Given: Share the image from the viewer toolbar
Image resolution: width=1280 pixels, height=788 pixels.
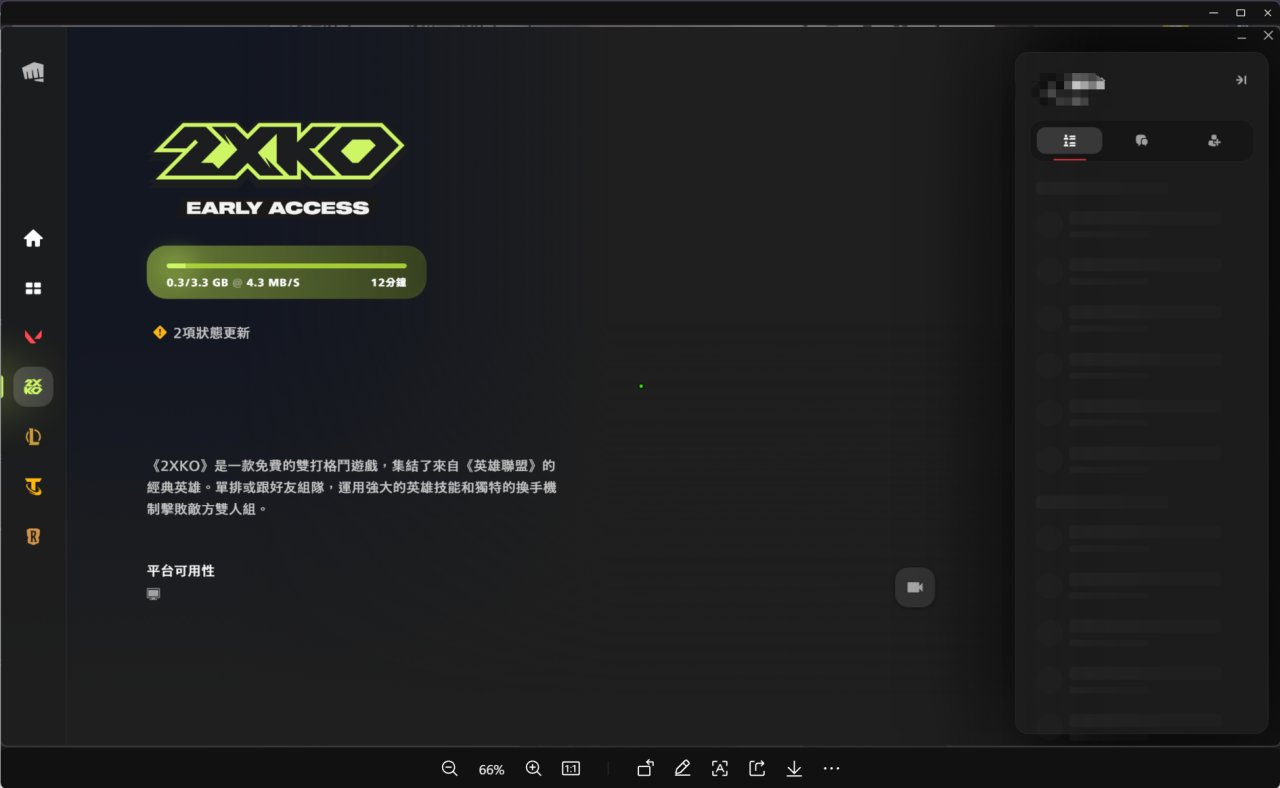Looking at the screenshot, I should tap(757, 768).
